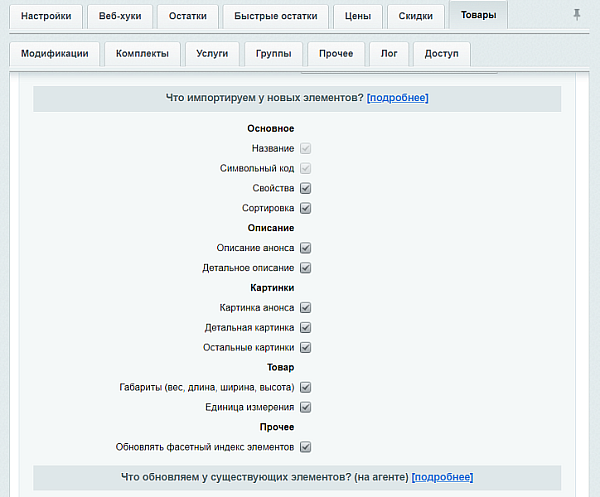Uncheck the Свойства checkbox
Image resolution: width=600 pixels, height=497 pixels.
click(306, 188)
